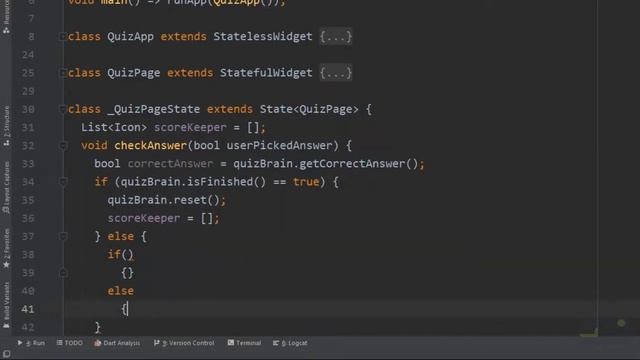Open the Logcat tool window
The height and width of the screenshot is (360, 640).
[290, 343]
